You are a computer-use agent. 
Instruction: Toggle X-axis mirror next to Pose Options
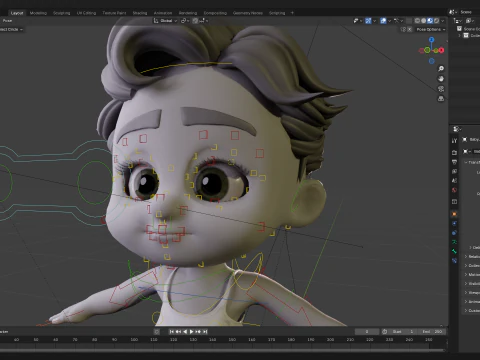tap(410, 29)
